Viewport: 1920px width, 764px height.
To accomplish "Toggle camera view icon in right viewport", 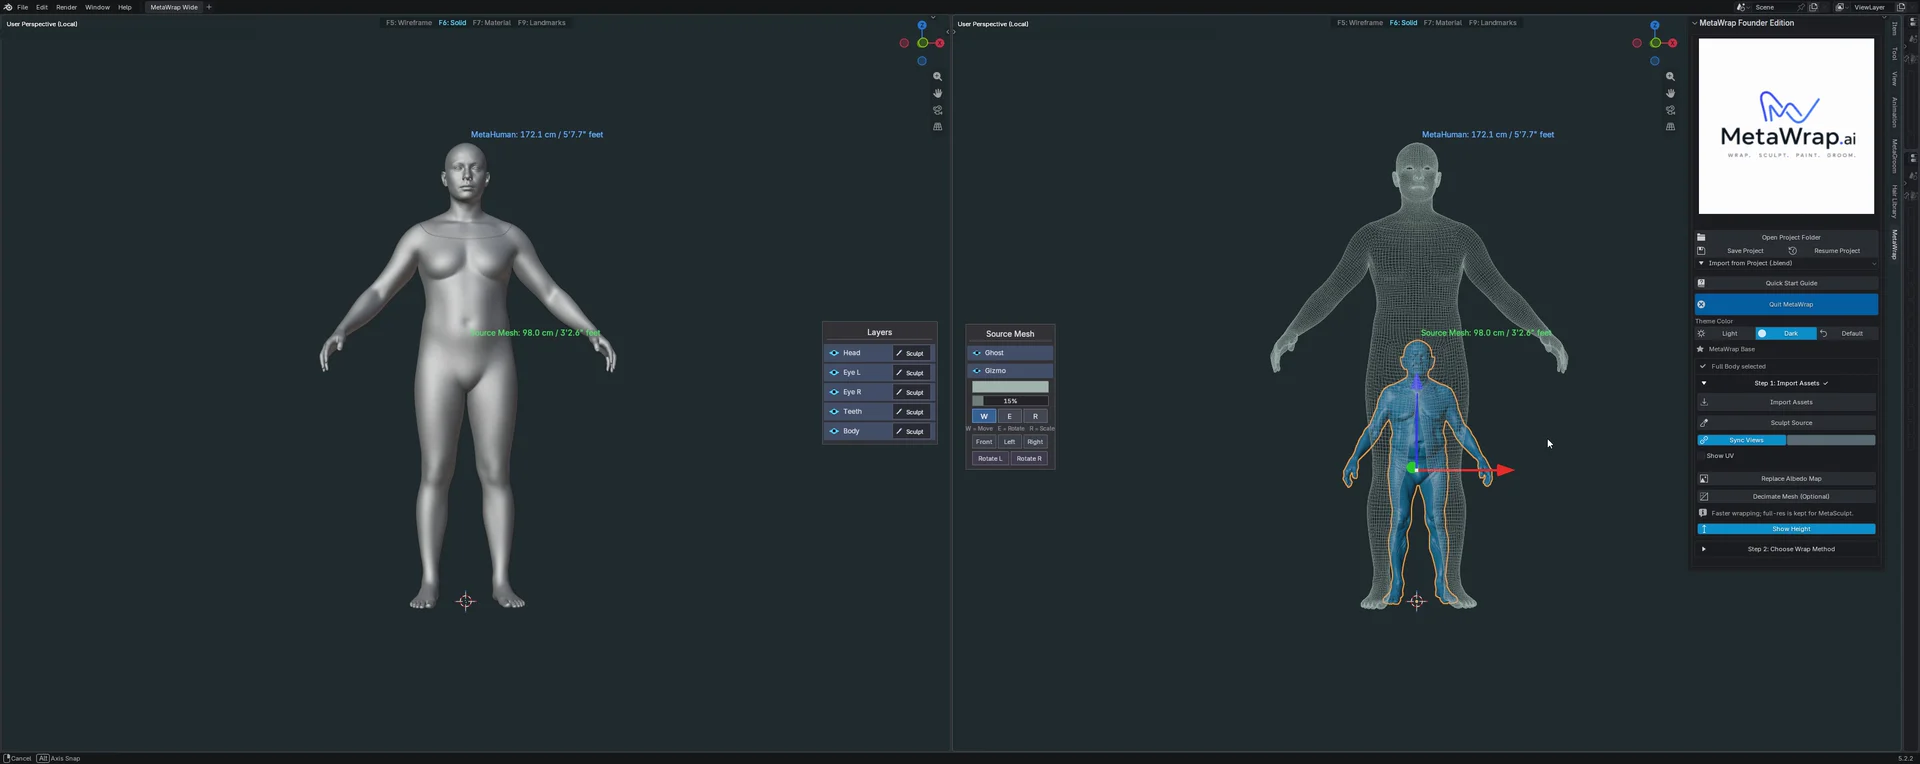I will click(1670, 110).
